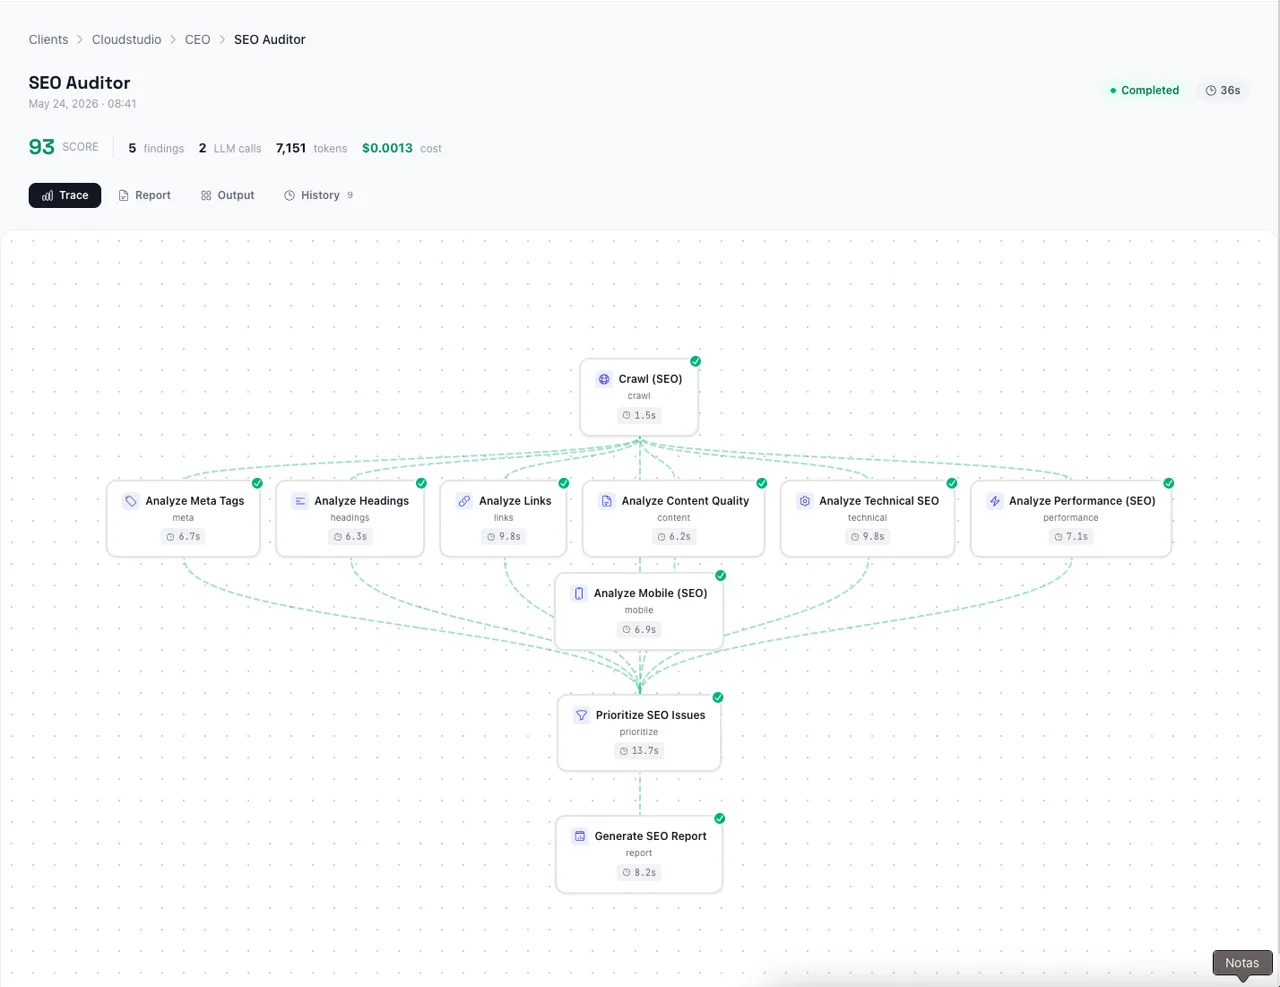Click the chart icon in the Trace tab

coord(47,195)
